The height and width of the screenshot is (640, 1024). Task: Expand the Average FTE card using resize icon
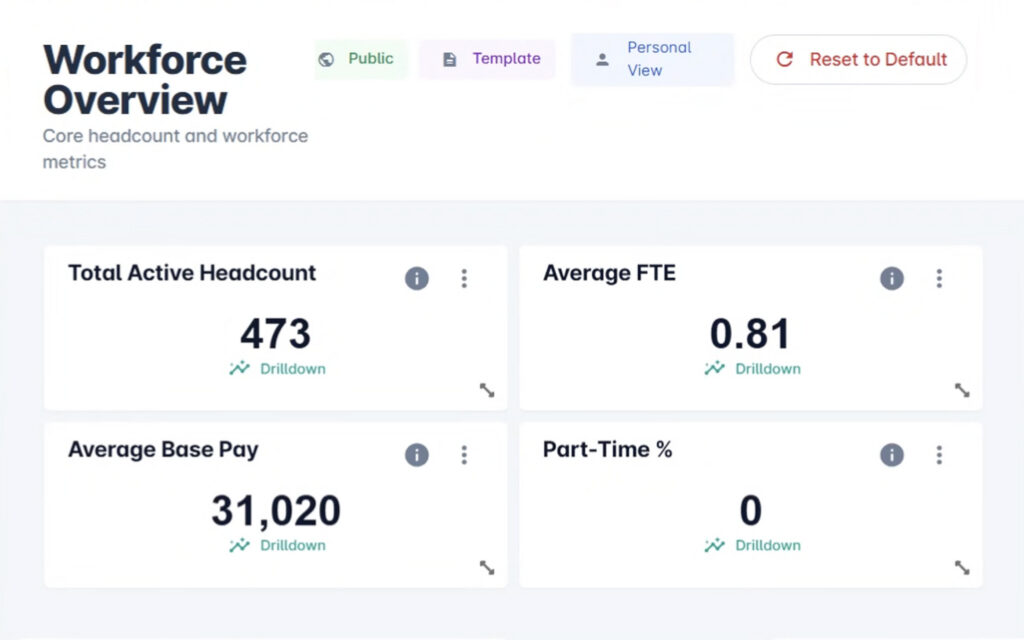coord(962,391)
